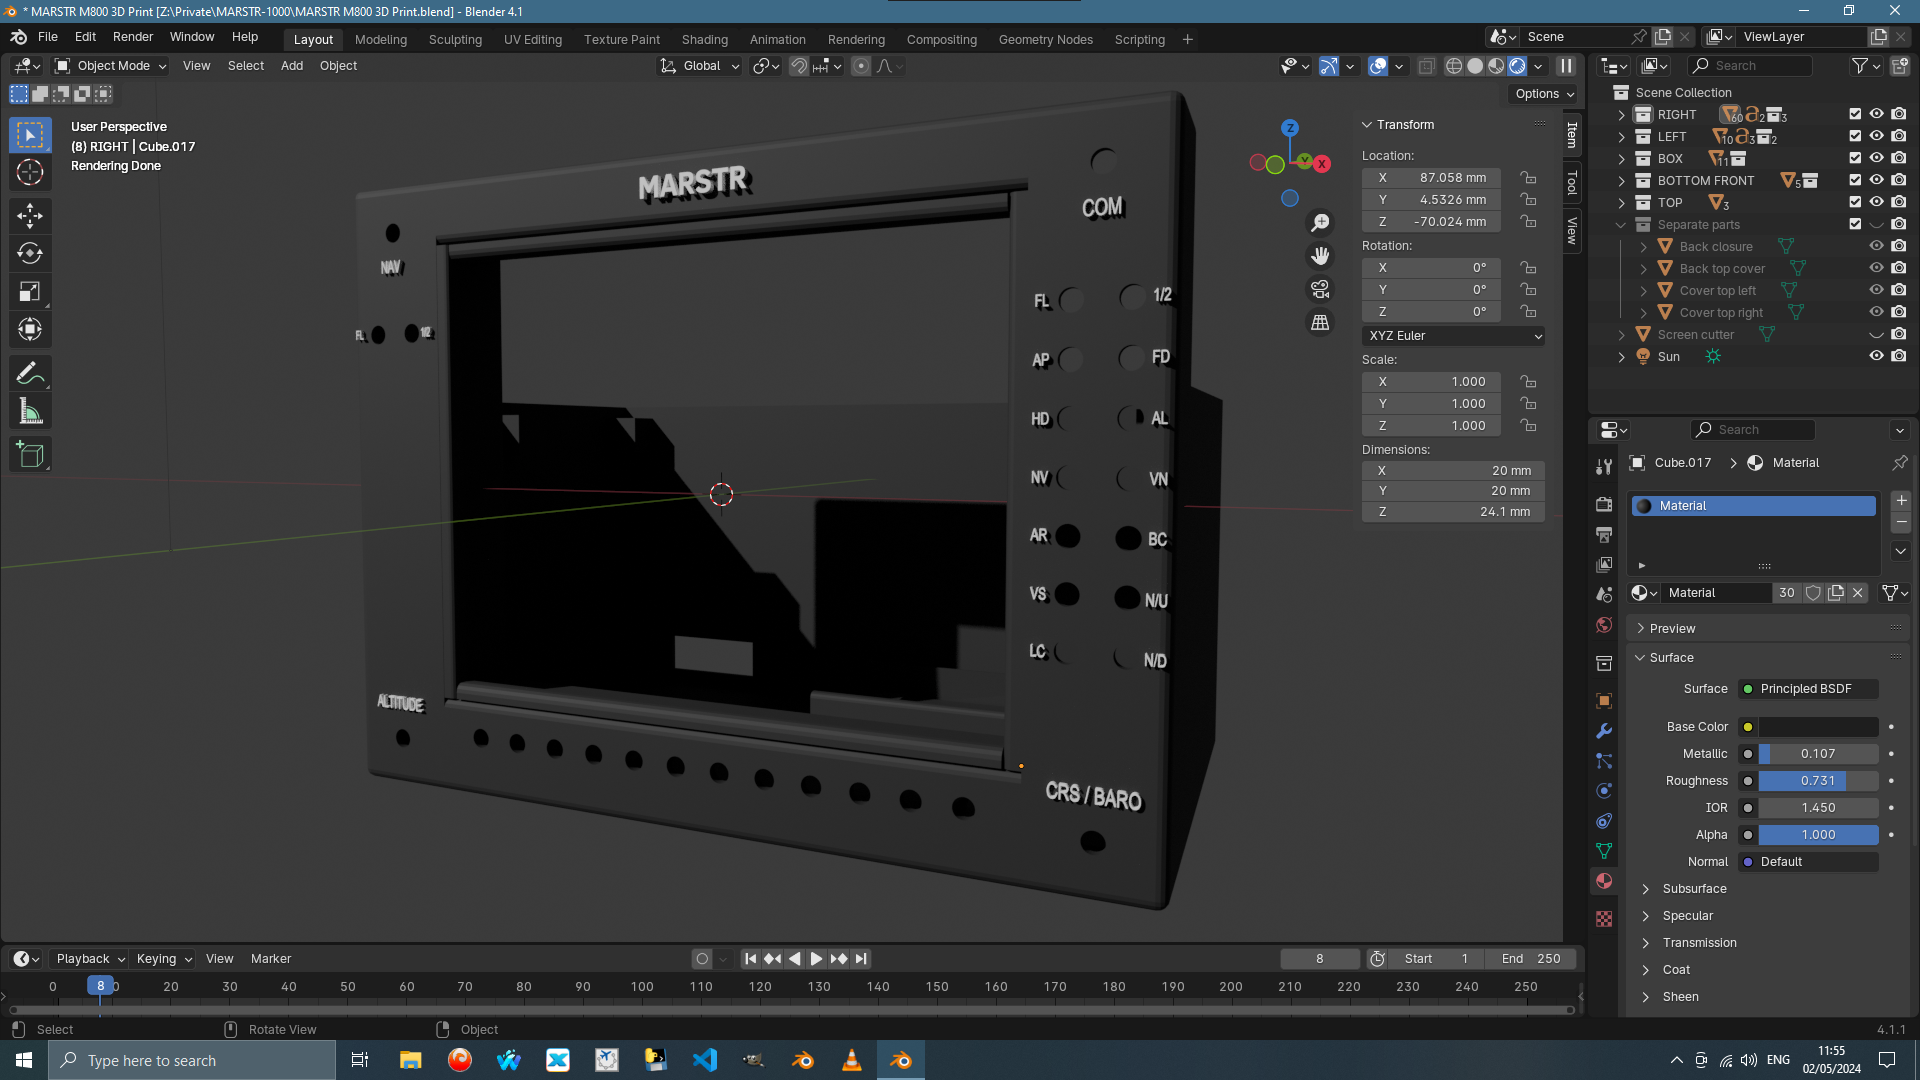The height and width of the screenshot is (1080, 1920).
Task: Click the viewport zoom magnifier icon
Action: (1320, 223)
